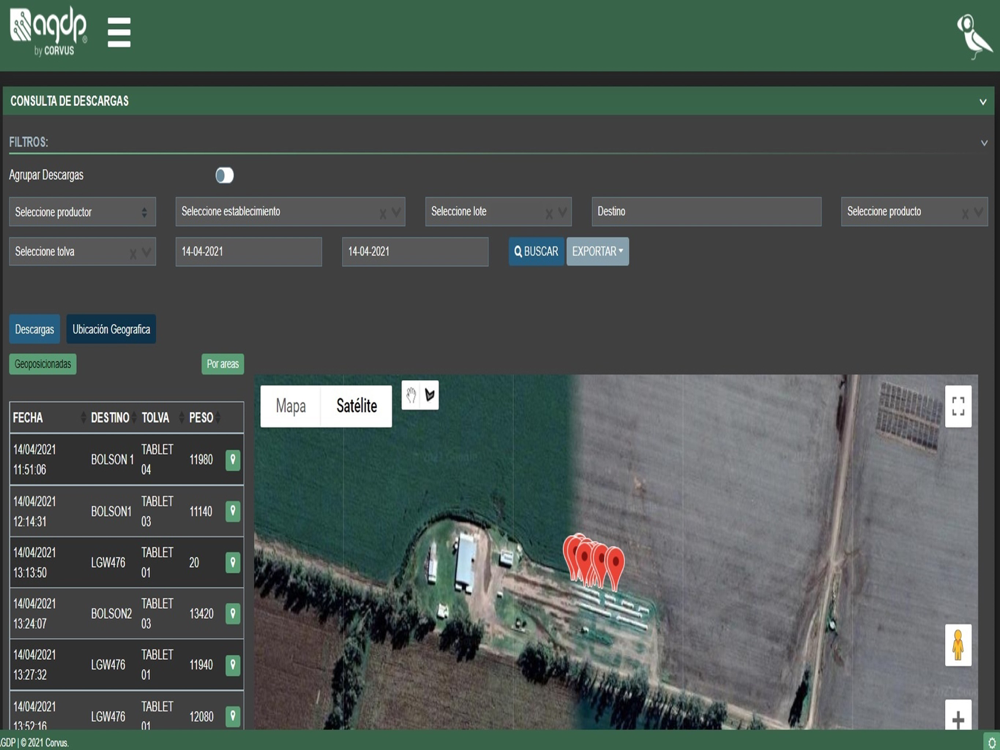This screenshot has width=1000, height=750.
Task: Select the hand pan tool on map
Action: (x=411, y=395)
